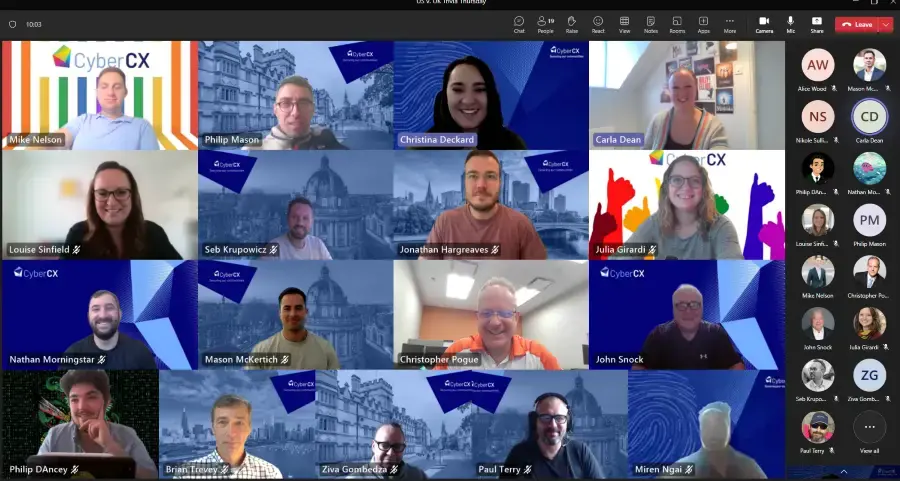Viewport: 900px width, 481px height.
Task: Open the More actions menu
Action: (x=730, y=23)
